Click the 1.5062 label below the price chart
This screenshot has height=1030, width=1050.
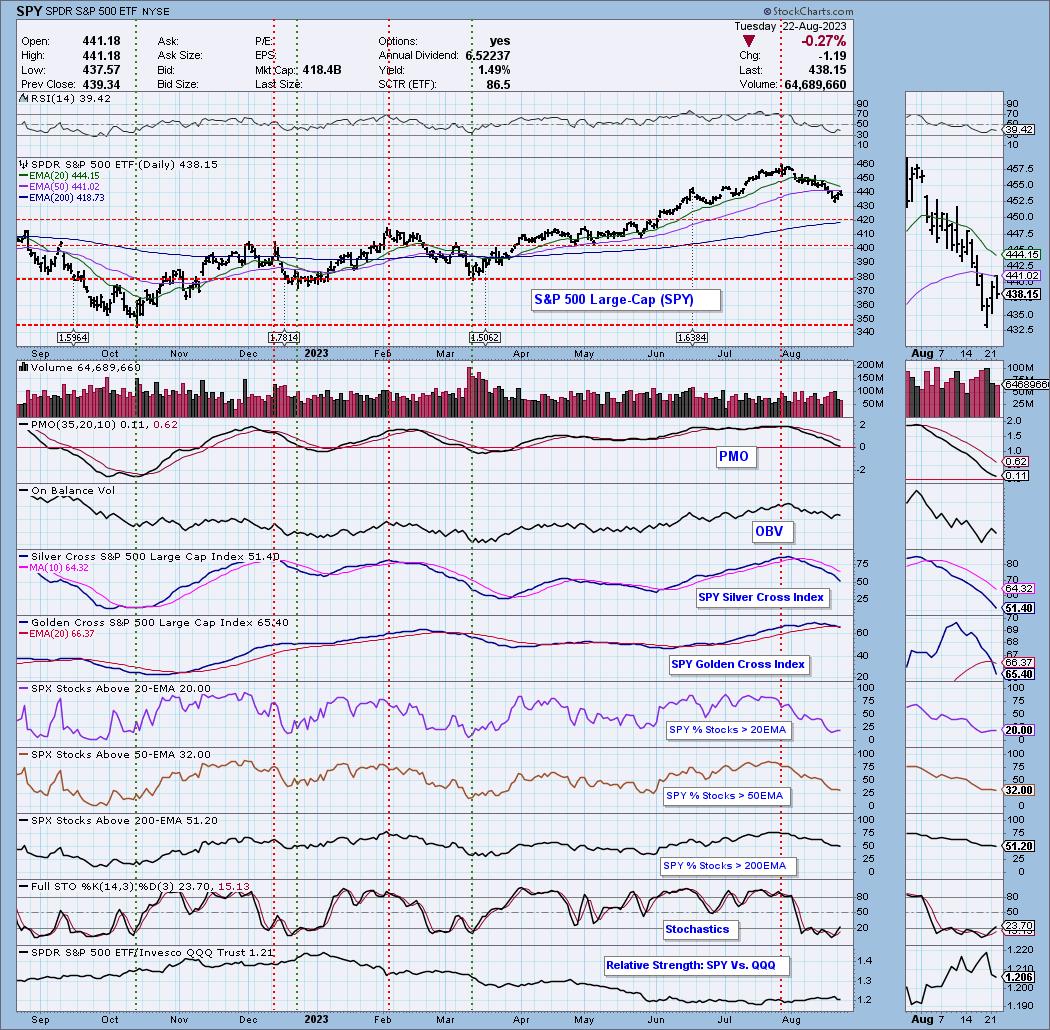tap(484, 338)
